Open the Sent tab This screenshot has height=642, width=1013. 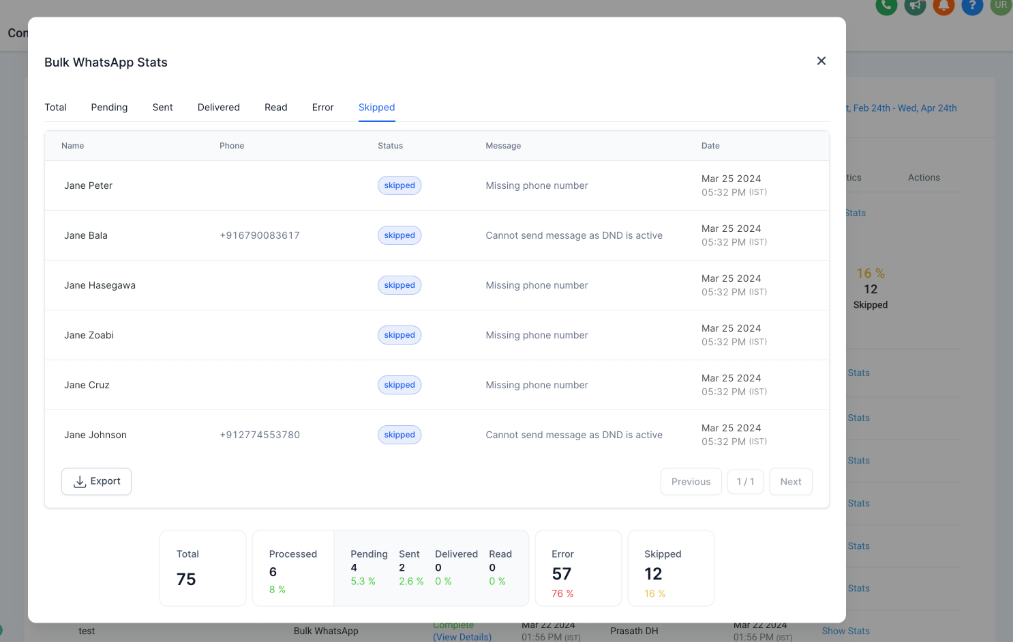[162, 107]
